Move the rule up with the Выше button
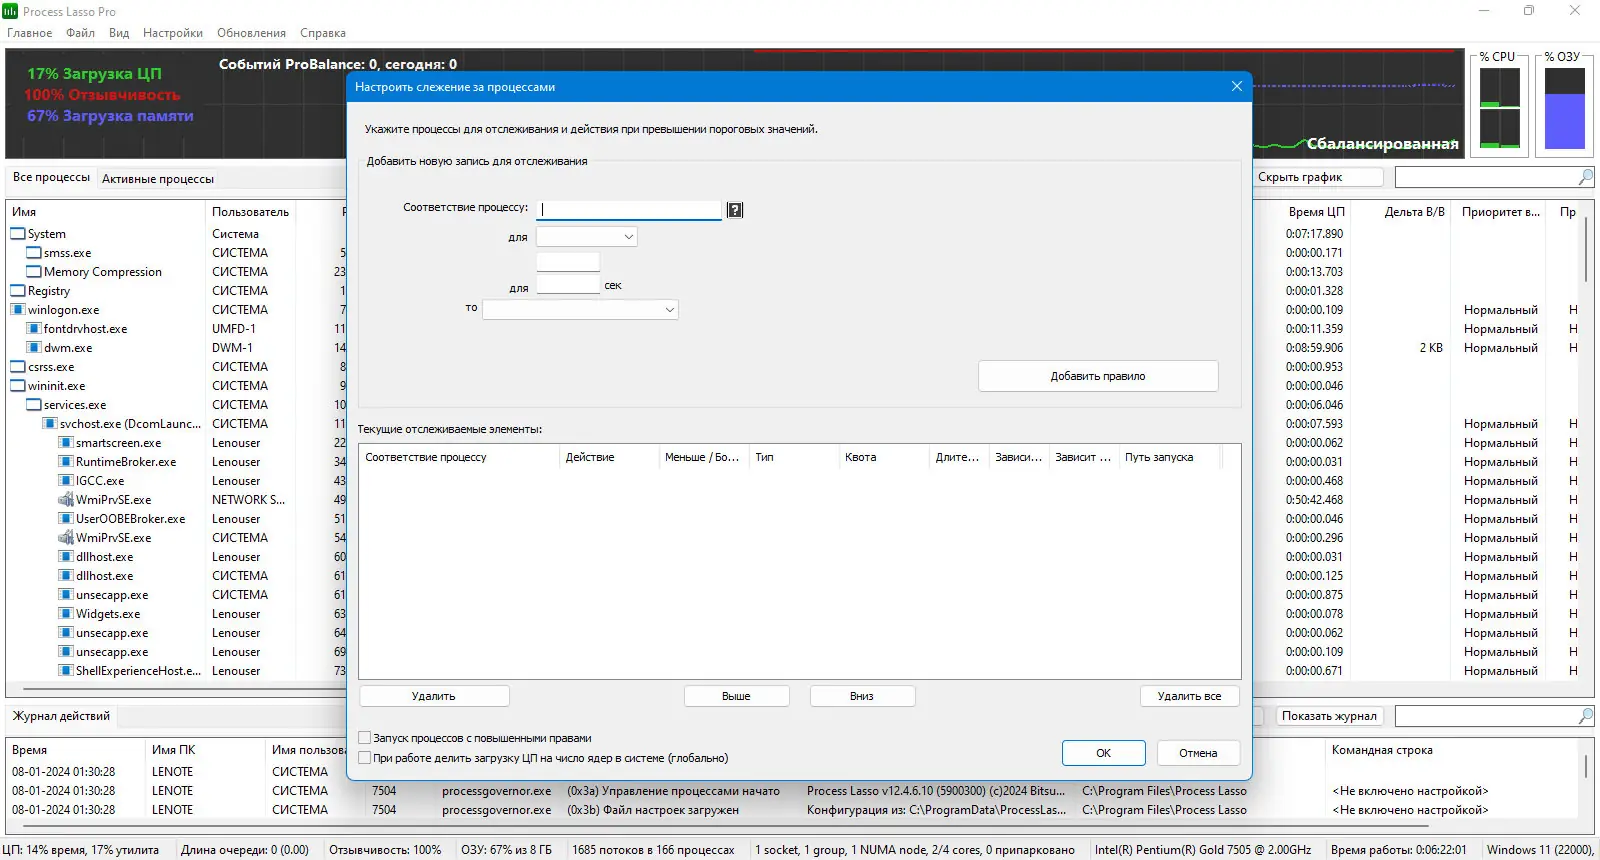Image resolution: width=1600 pixels, height=860 pixels. 736,696
